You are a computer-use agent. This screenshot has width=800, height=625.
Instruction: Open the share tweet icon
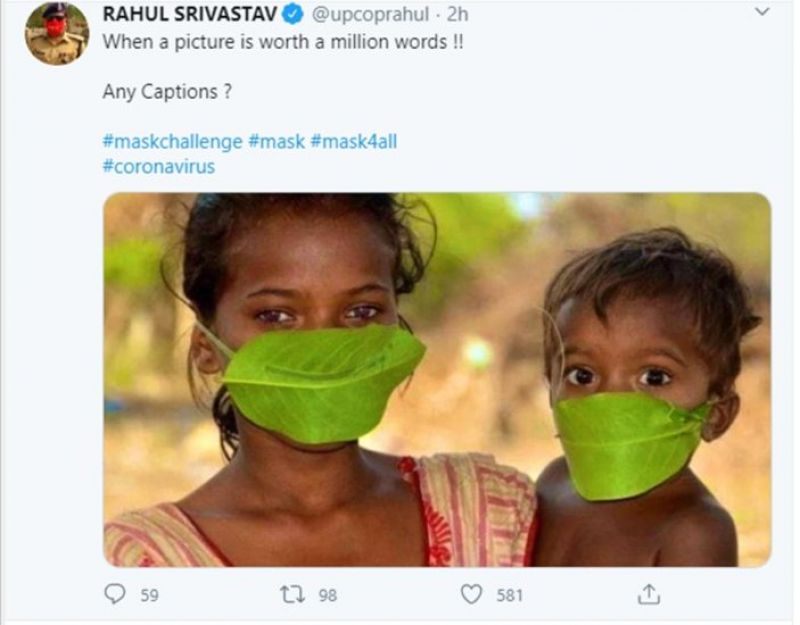click(648, 595)
